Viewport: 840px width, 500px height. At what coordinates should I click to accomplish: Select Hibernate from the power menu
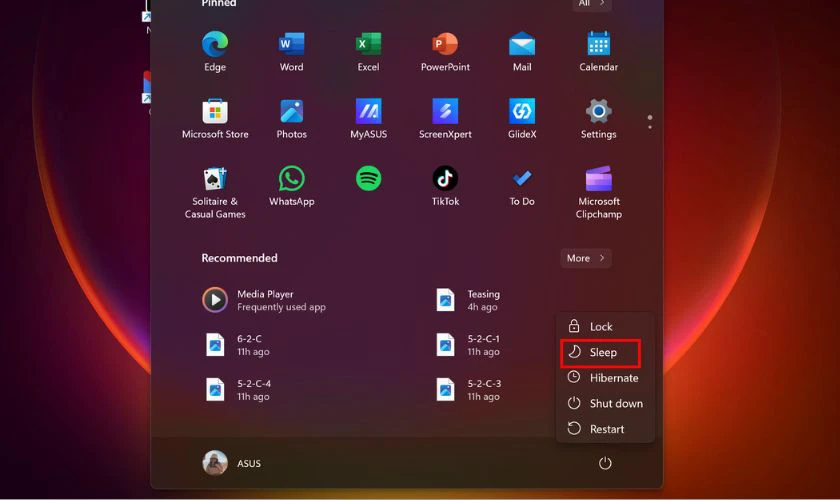pyautogui.click(x=605, y=378)
